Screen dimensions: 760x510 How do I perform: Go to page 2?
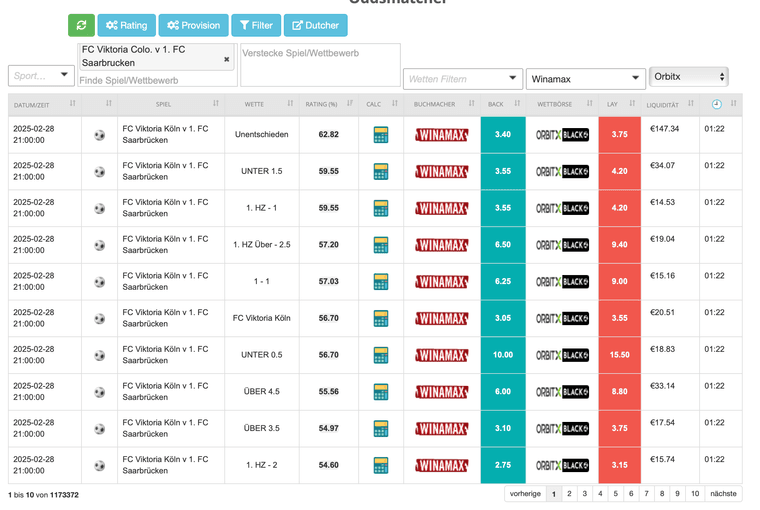569,494
